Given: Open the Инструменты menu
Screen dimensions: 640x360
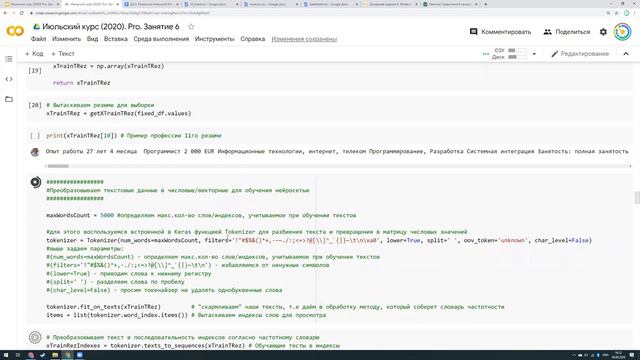Looking at the screenshot, I should pos(215,39).
